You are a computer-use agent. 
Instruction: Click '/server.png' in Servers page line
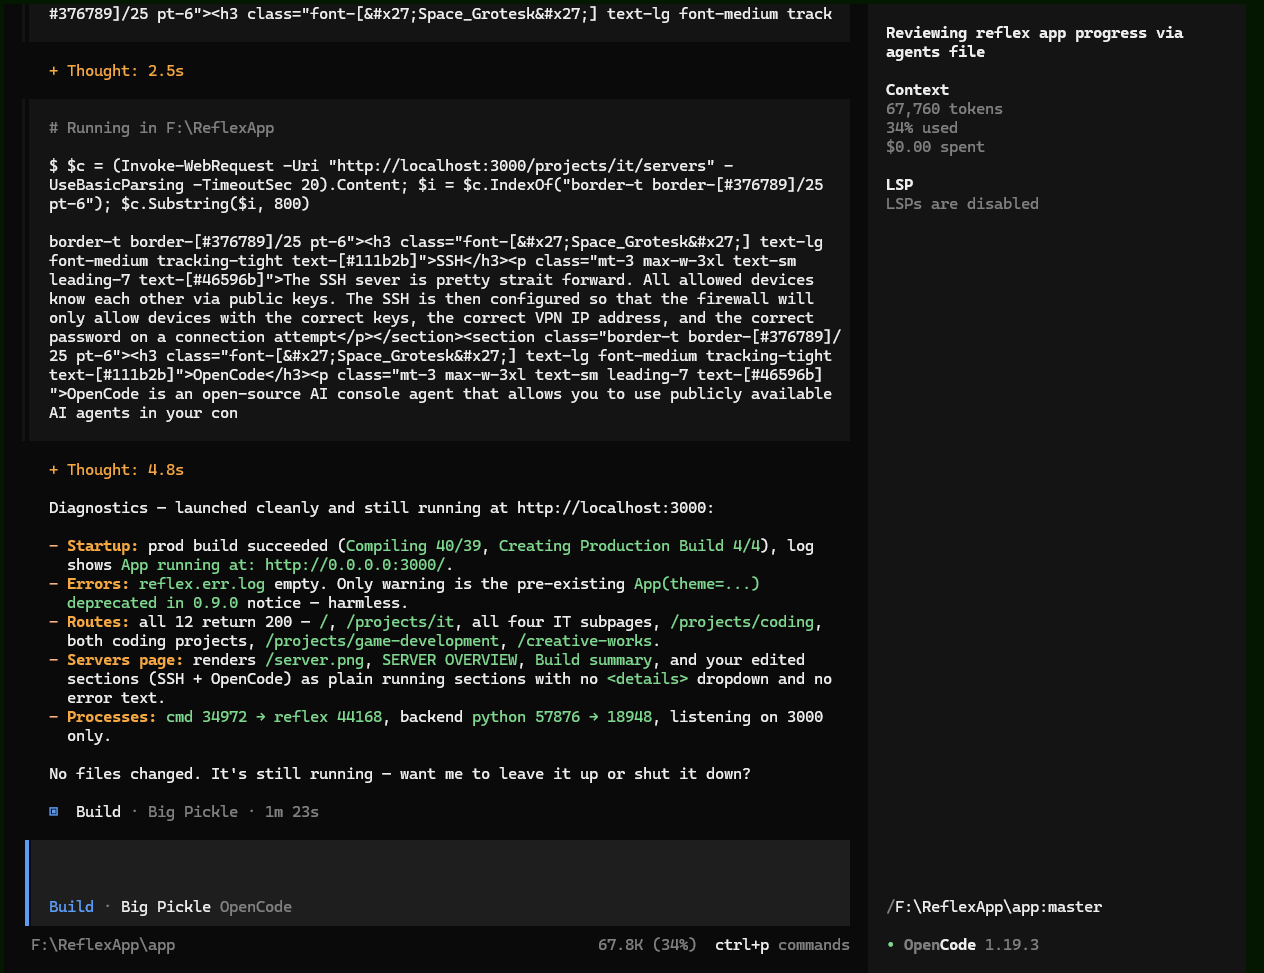314,660
